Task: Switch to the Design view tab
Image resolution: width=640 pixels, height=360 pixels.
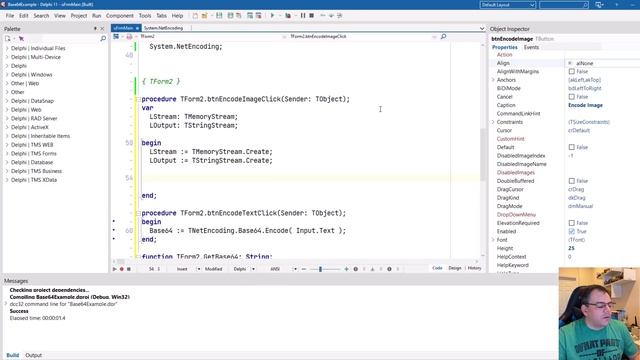Action: point(455,268)
